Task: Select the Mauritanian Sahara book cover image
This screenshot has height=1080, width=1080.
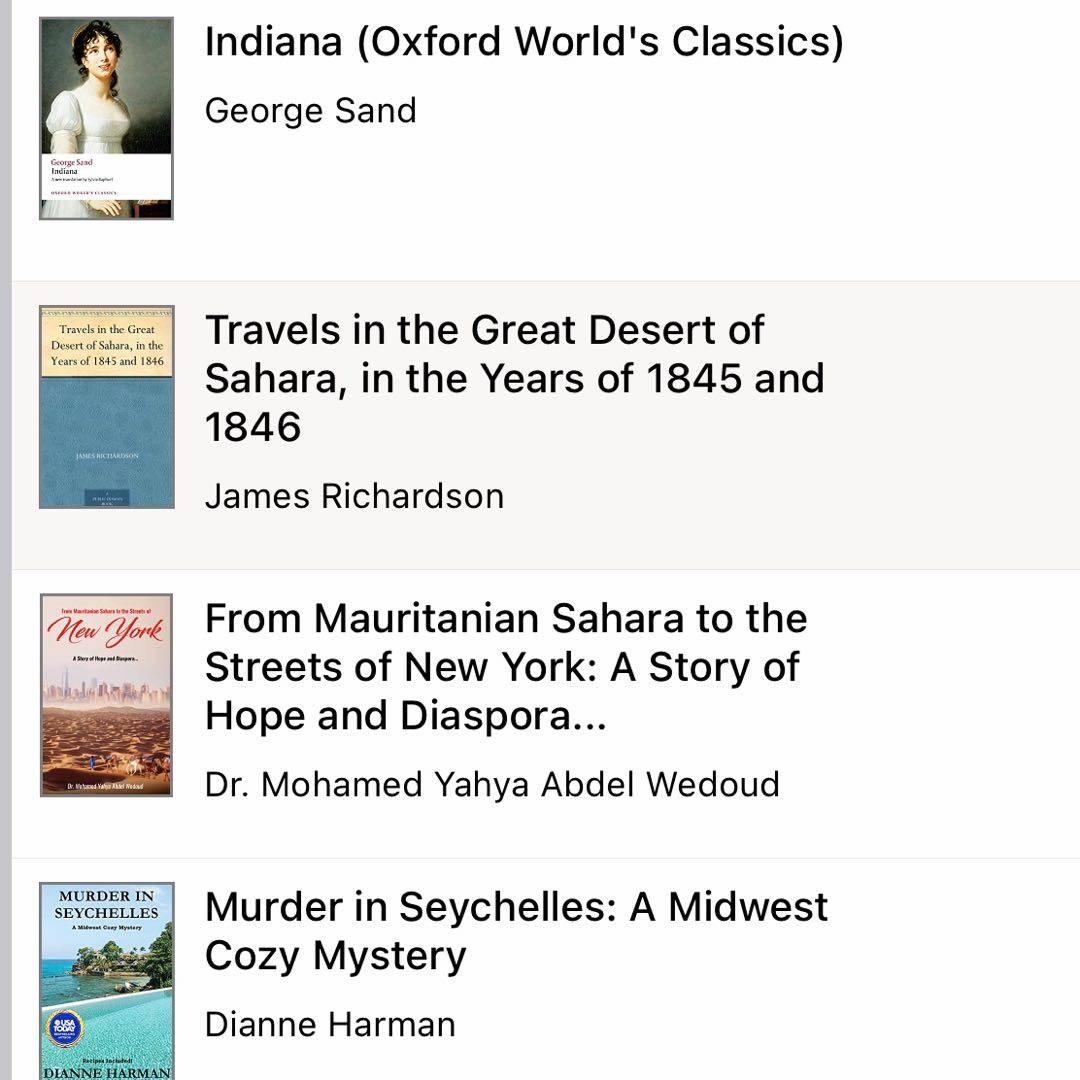Action: (x=106, y=695)
